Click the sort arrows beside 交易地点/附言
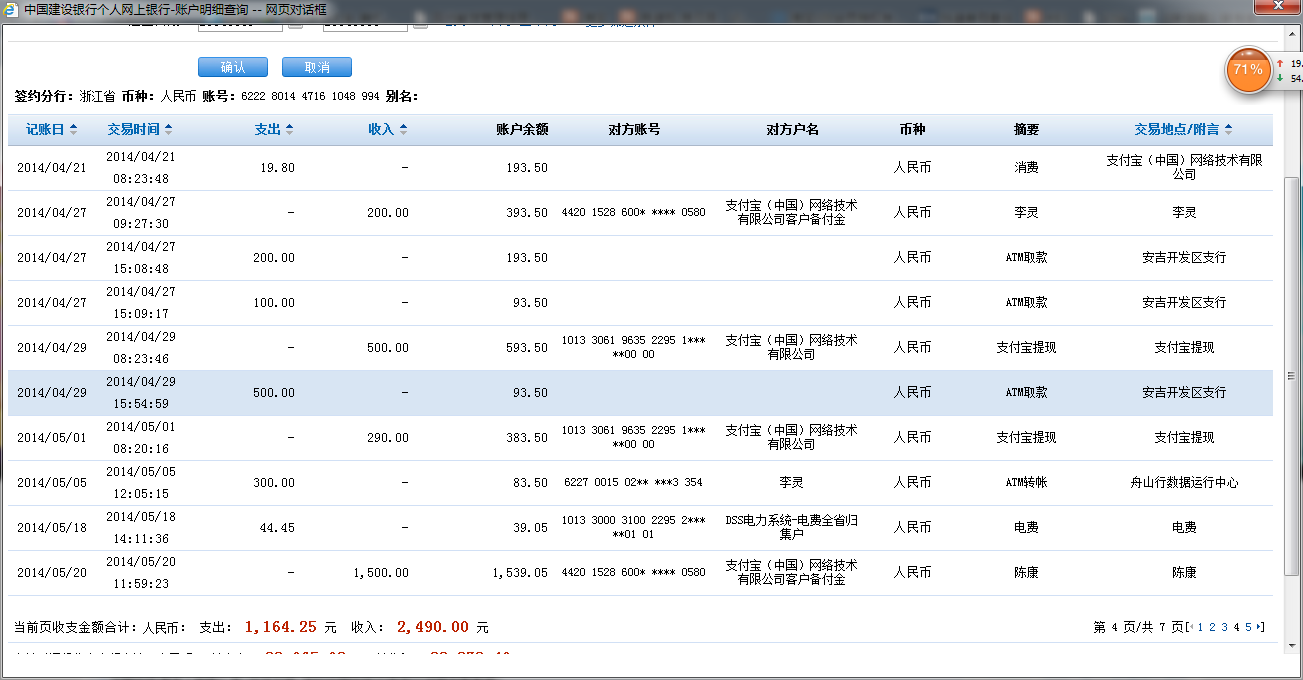 pyautogui.click(x=1228, y=130)
